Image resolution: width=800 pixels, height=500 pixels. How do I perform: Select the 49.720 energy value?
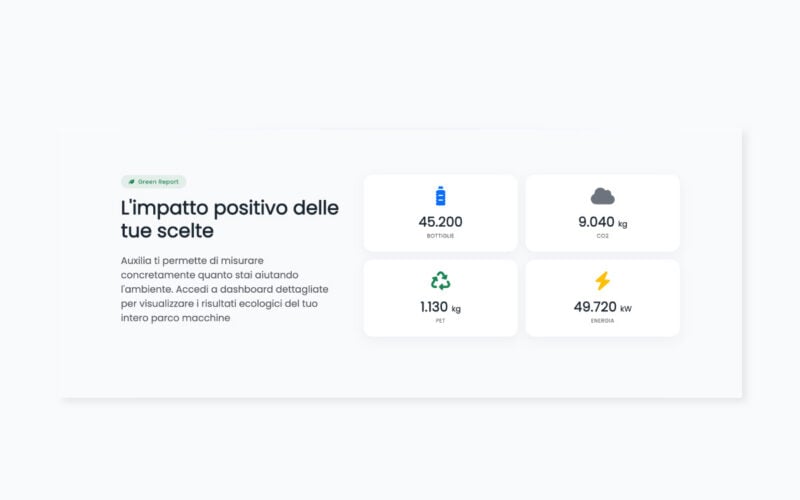pos(594,307)
